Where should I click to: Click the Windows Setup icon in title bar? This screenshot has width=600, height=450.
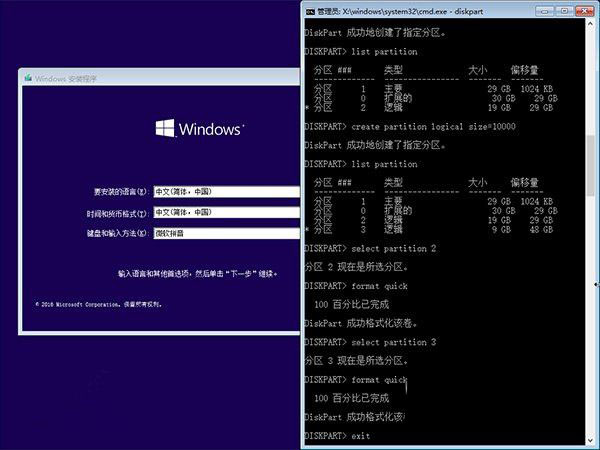(x=28, y=78)
